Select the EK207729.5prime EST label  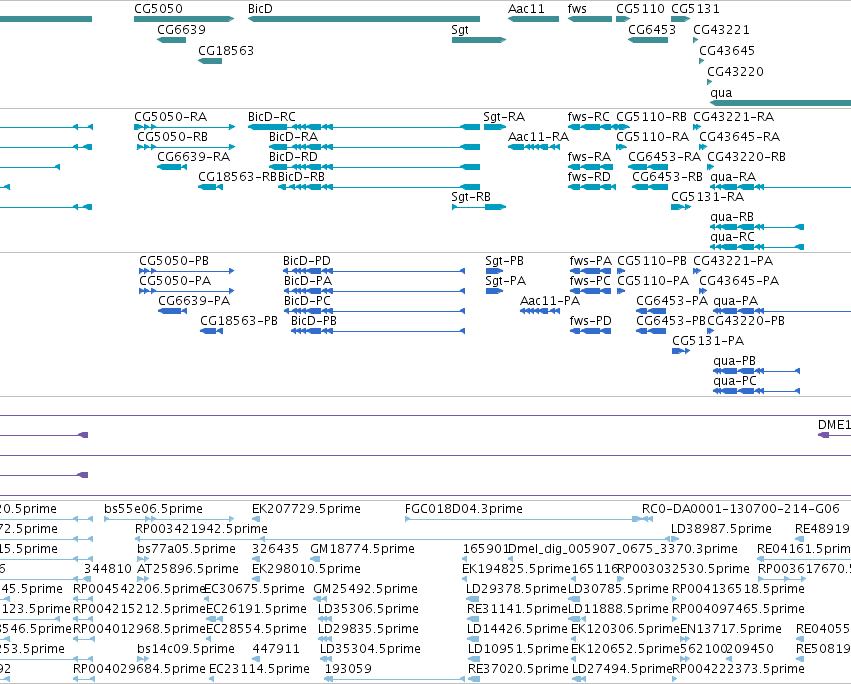point(306,509)
